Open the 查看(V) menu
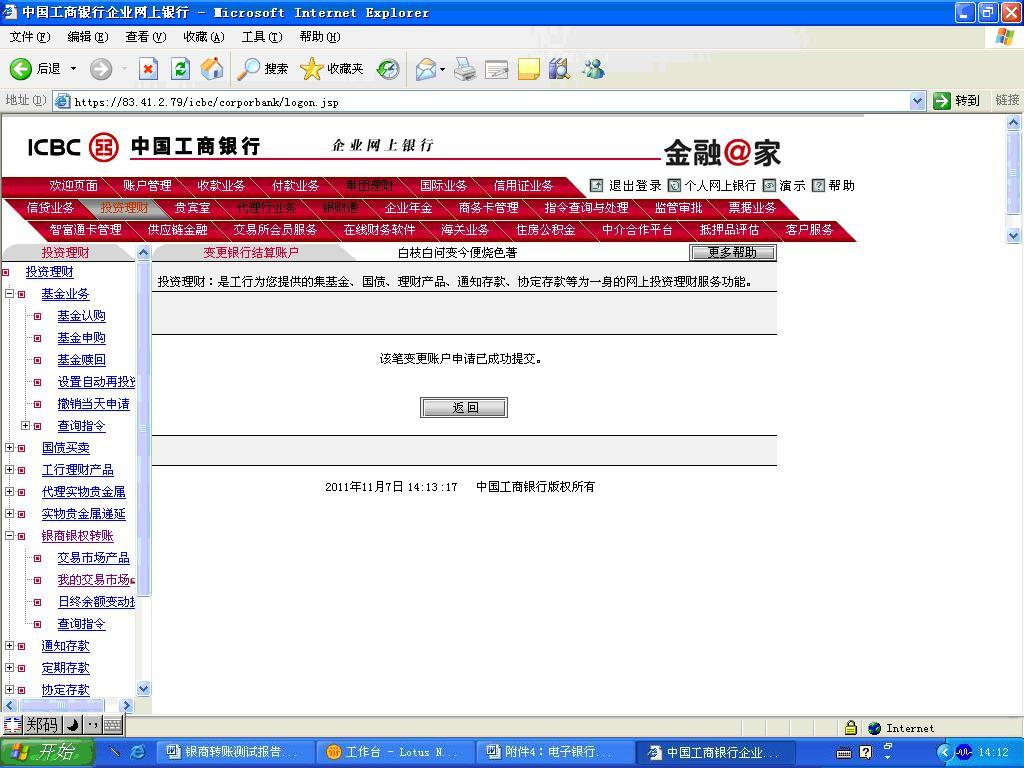Image resolution: width=1024 pixels, height=768 pixels. [146, 37]
